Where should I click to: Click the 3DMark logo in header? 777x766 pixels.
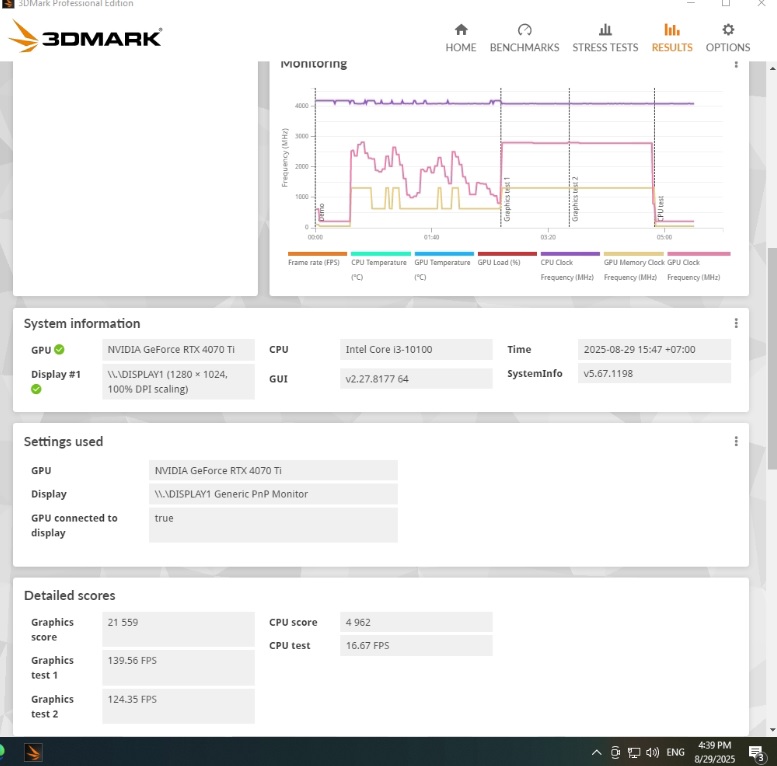pos(85,38)
